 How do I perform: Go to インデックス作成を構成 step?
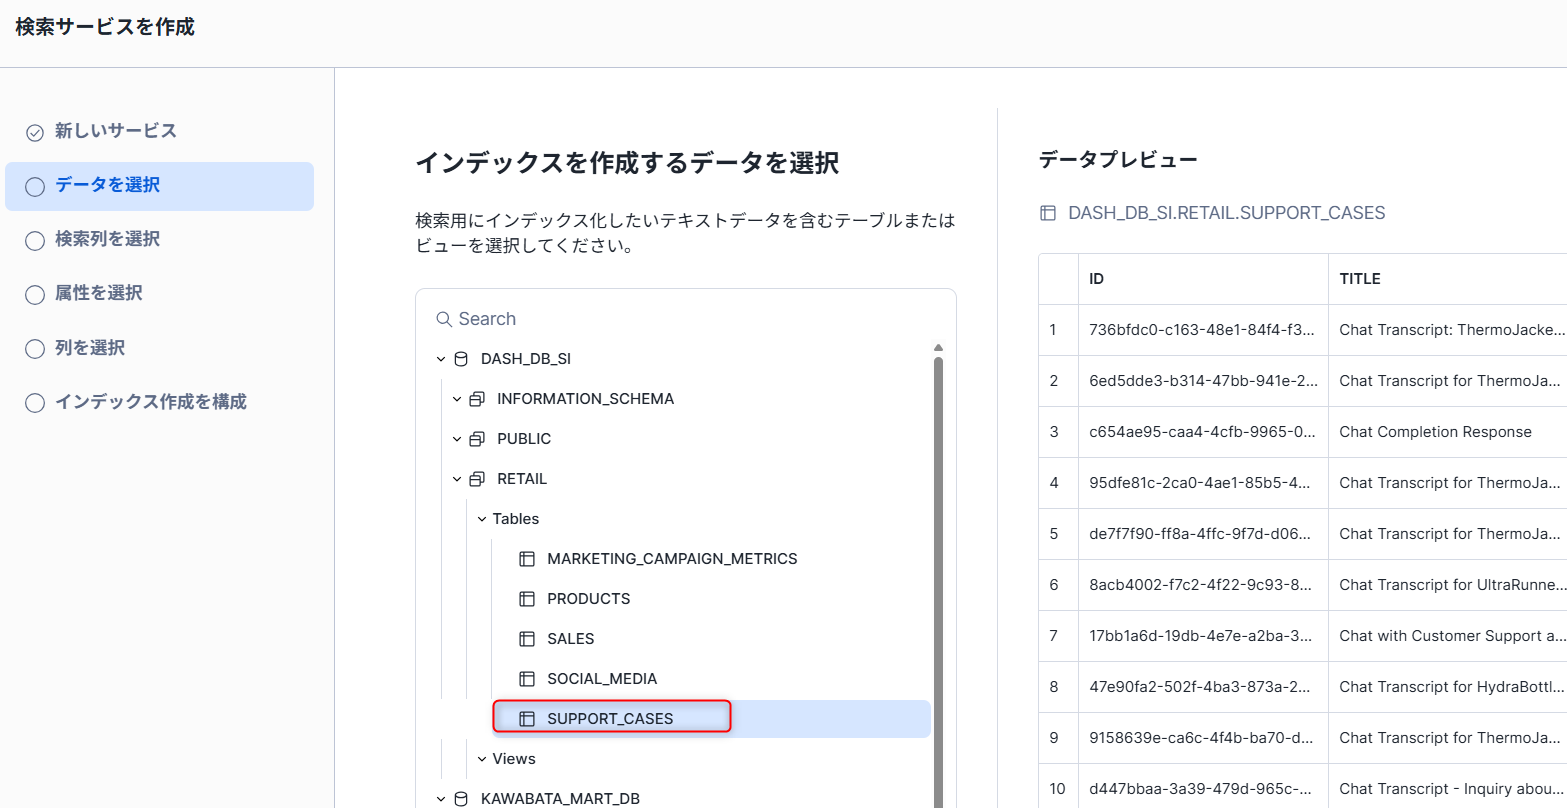click(x=150, y=402)
